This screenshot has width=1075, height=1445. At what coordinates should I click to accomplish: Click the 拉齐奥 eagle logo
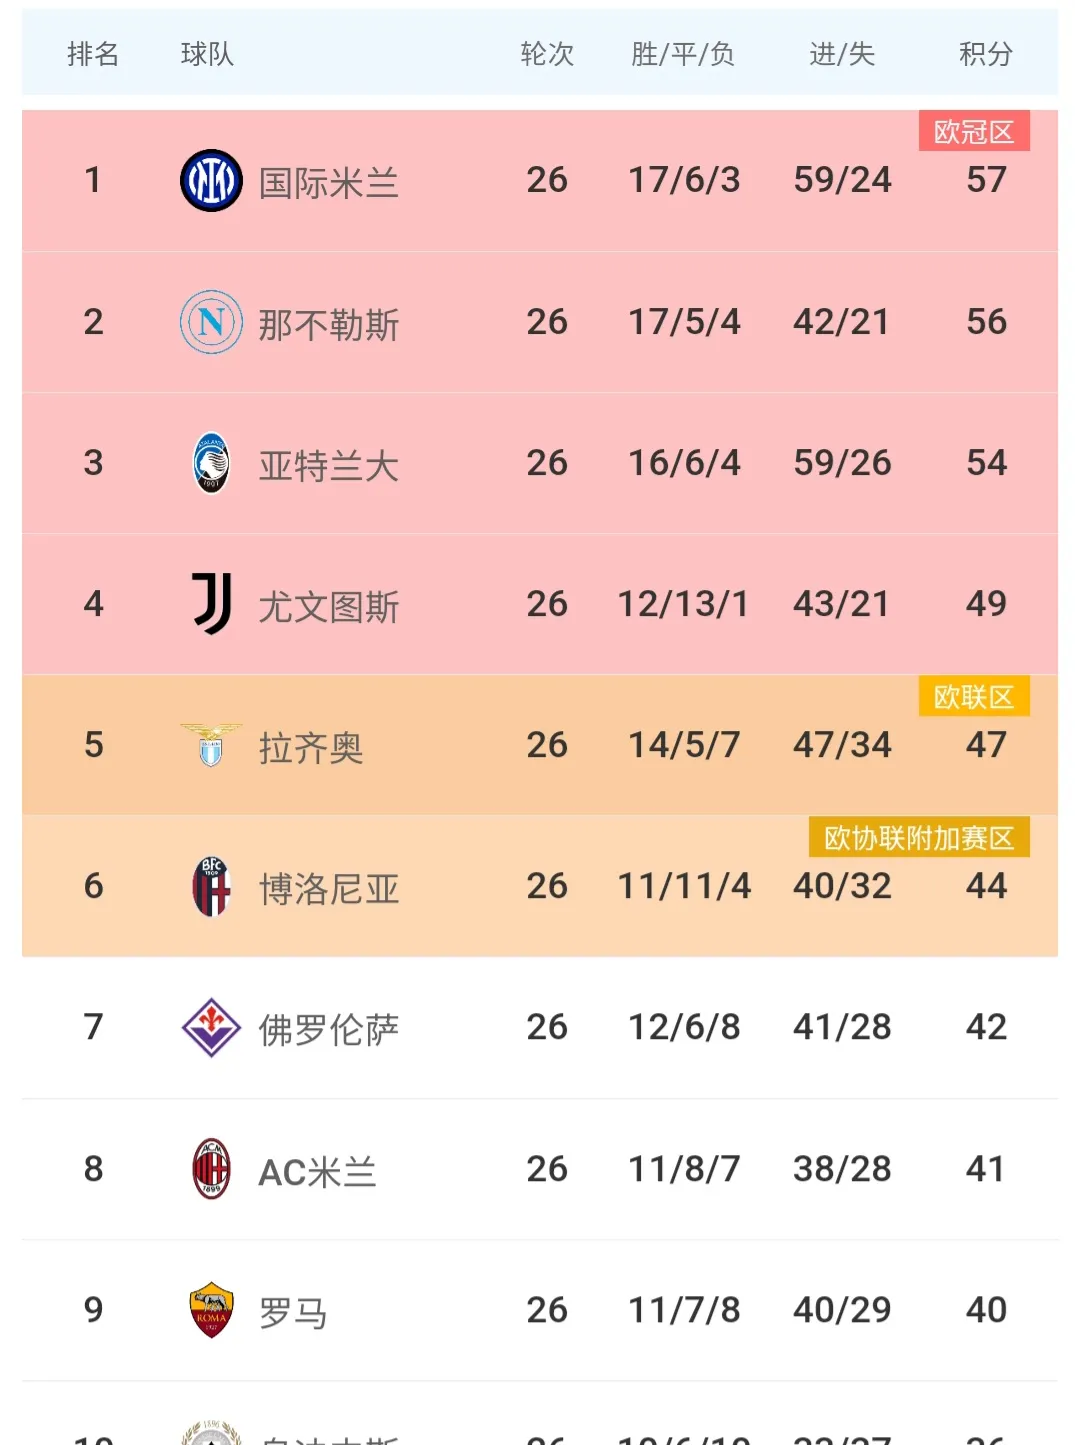click(208, 745)
